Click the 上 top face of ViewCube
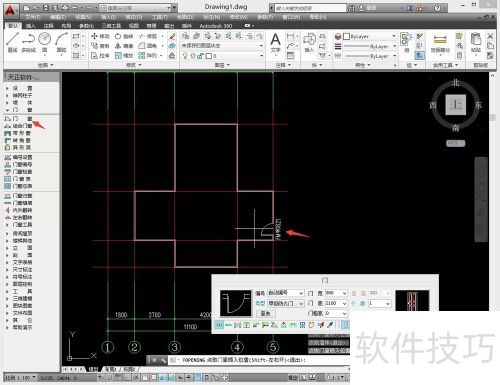Screen dimensions: 500x385 pyautogui.click(x=456, y=105)
